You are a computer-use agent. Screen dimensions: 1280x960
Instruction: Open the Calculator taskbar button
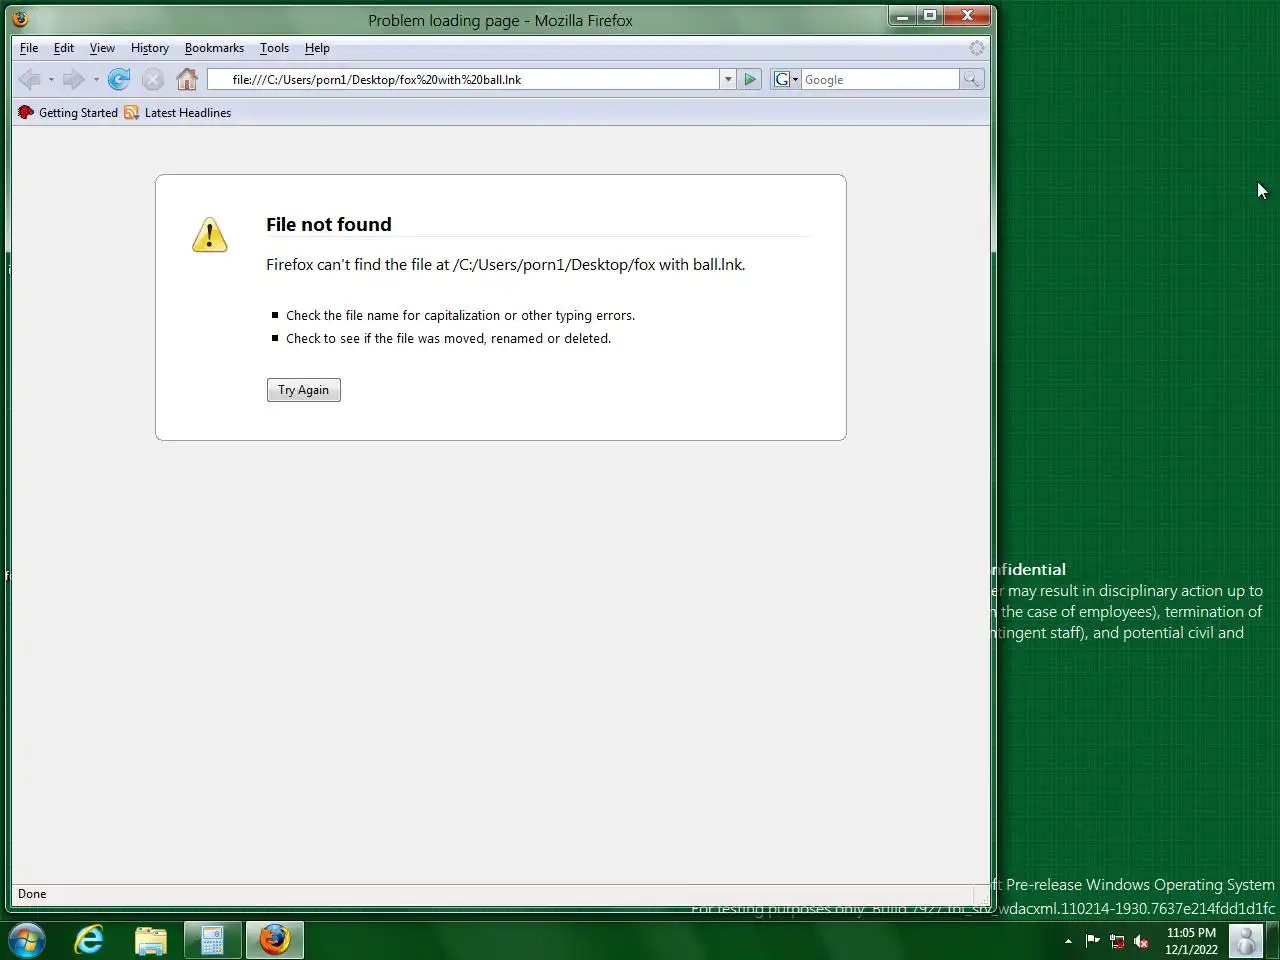[x=212, y=940]
